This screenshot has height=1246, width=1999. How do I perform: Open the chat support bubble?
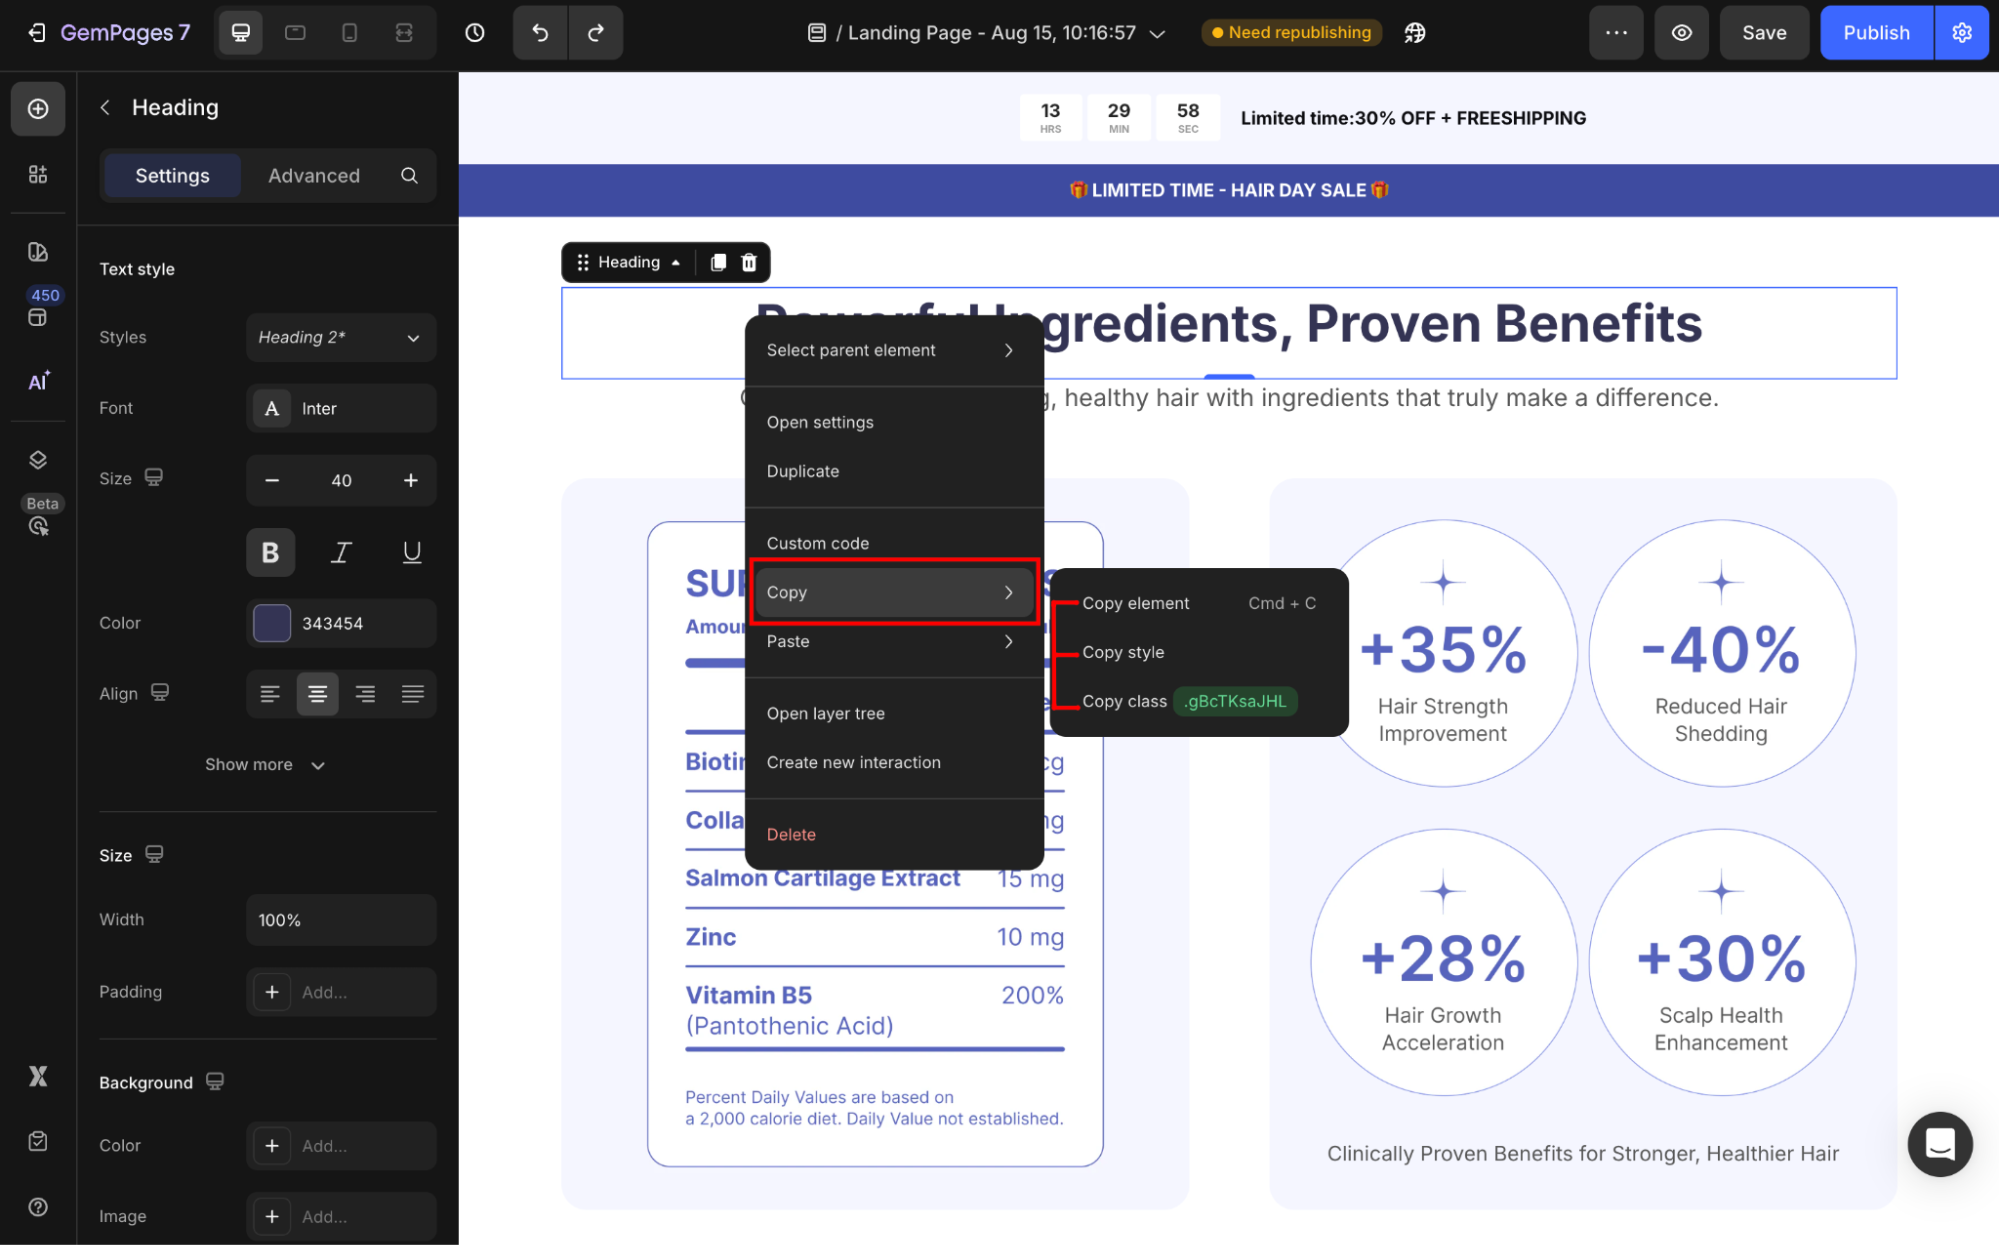(x=1939, y=1143)
